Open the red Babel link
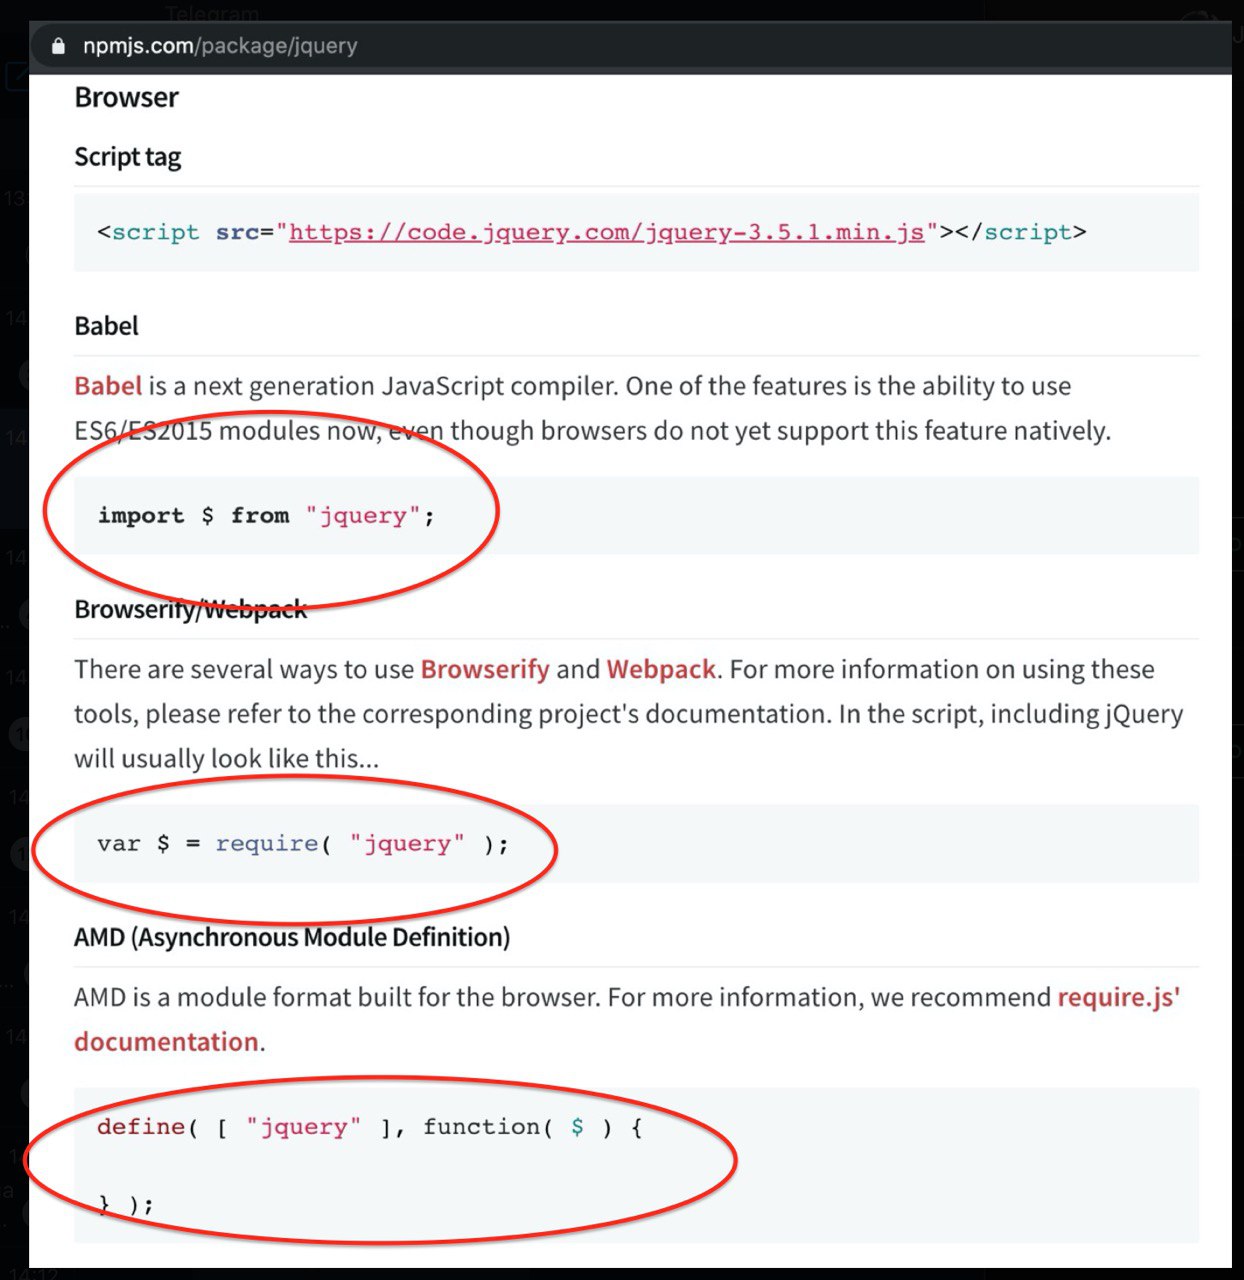Viewport: 1244px width, 1280px height. click(x=108, y=386)
